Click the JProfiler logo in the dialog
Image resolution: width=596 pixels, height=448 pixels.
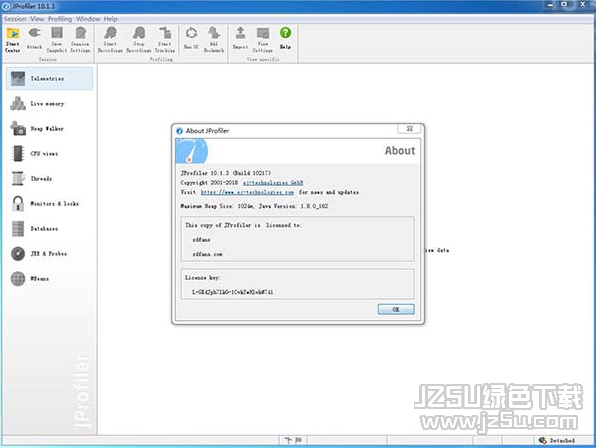[192, 150]
